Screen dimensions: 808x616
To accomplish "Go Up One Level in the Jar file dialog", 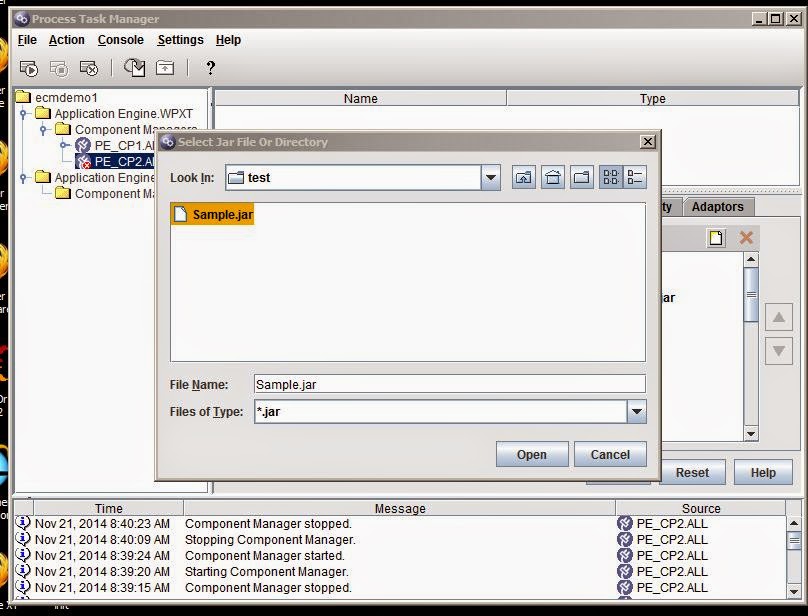I will tap(524, 176).
